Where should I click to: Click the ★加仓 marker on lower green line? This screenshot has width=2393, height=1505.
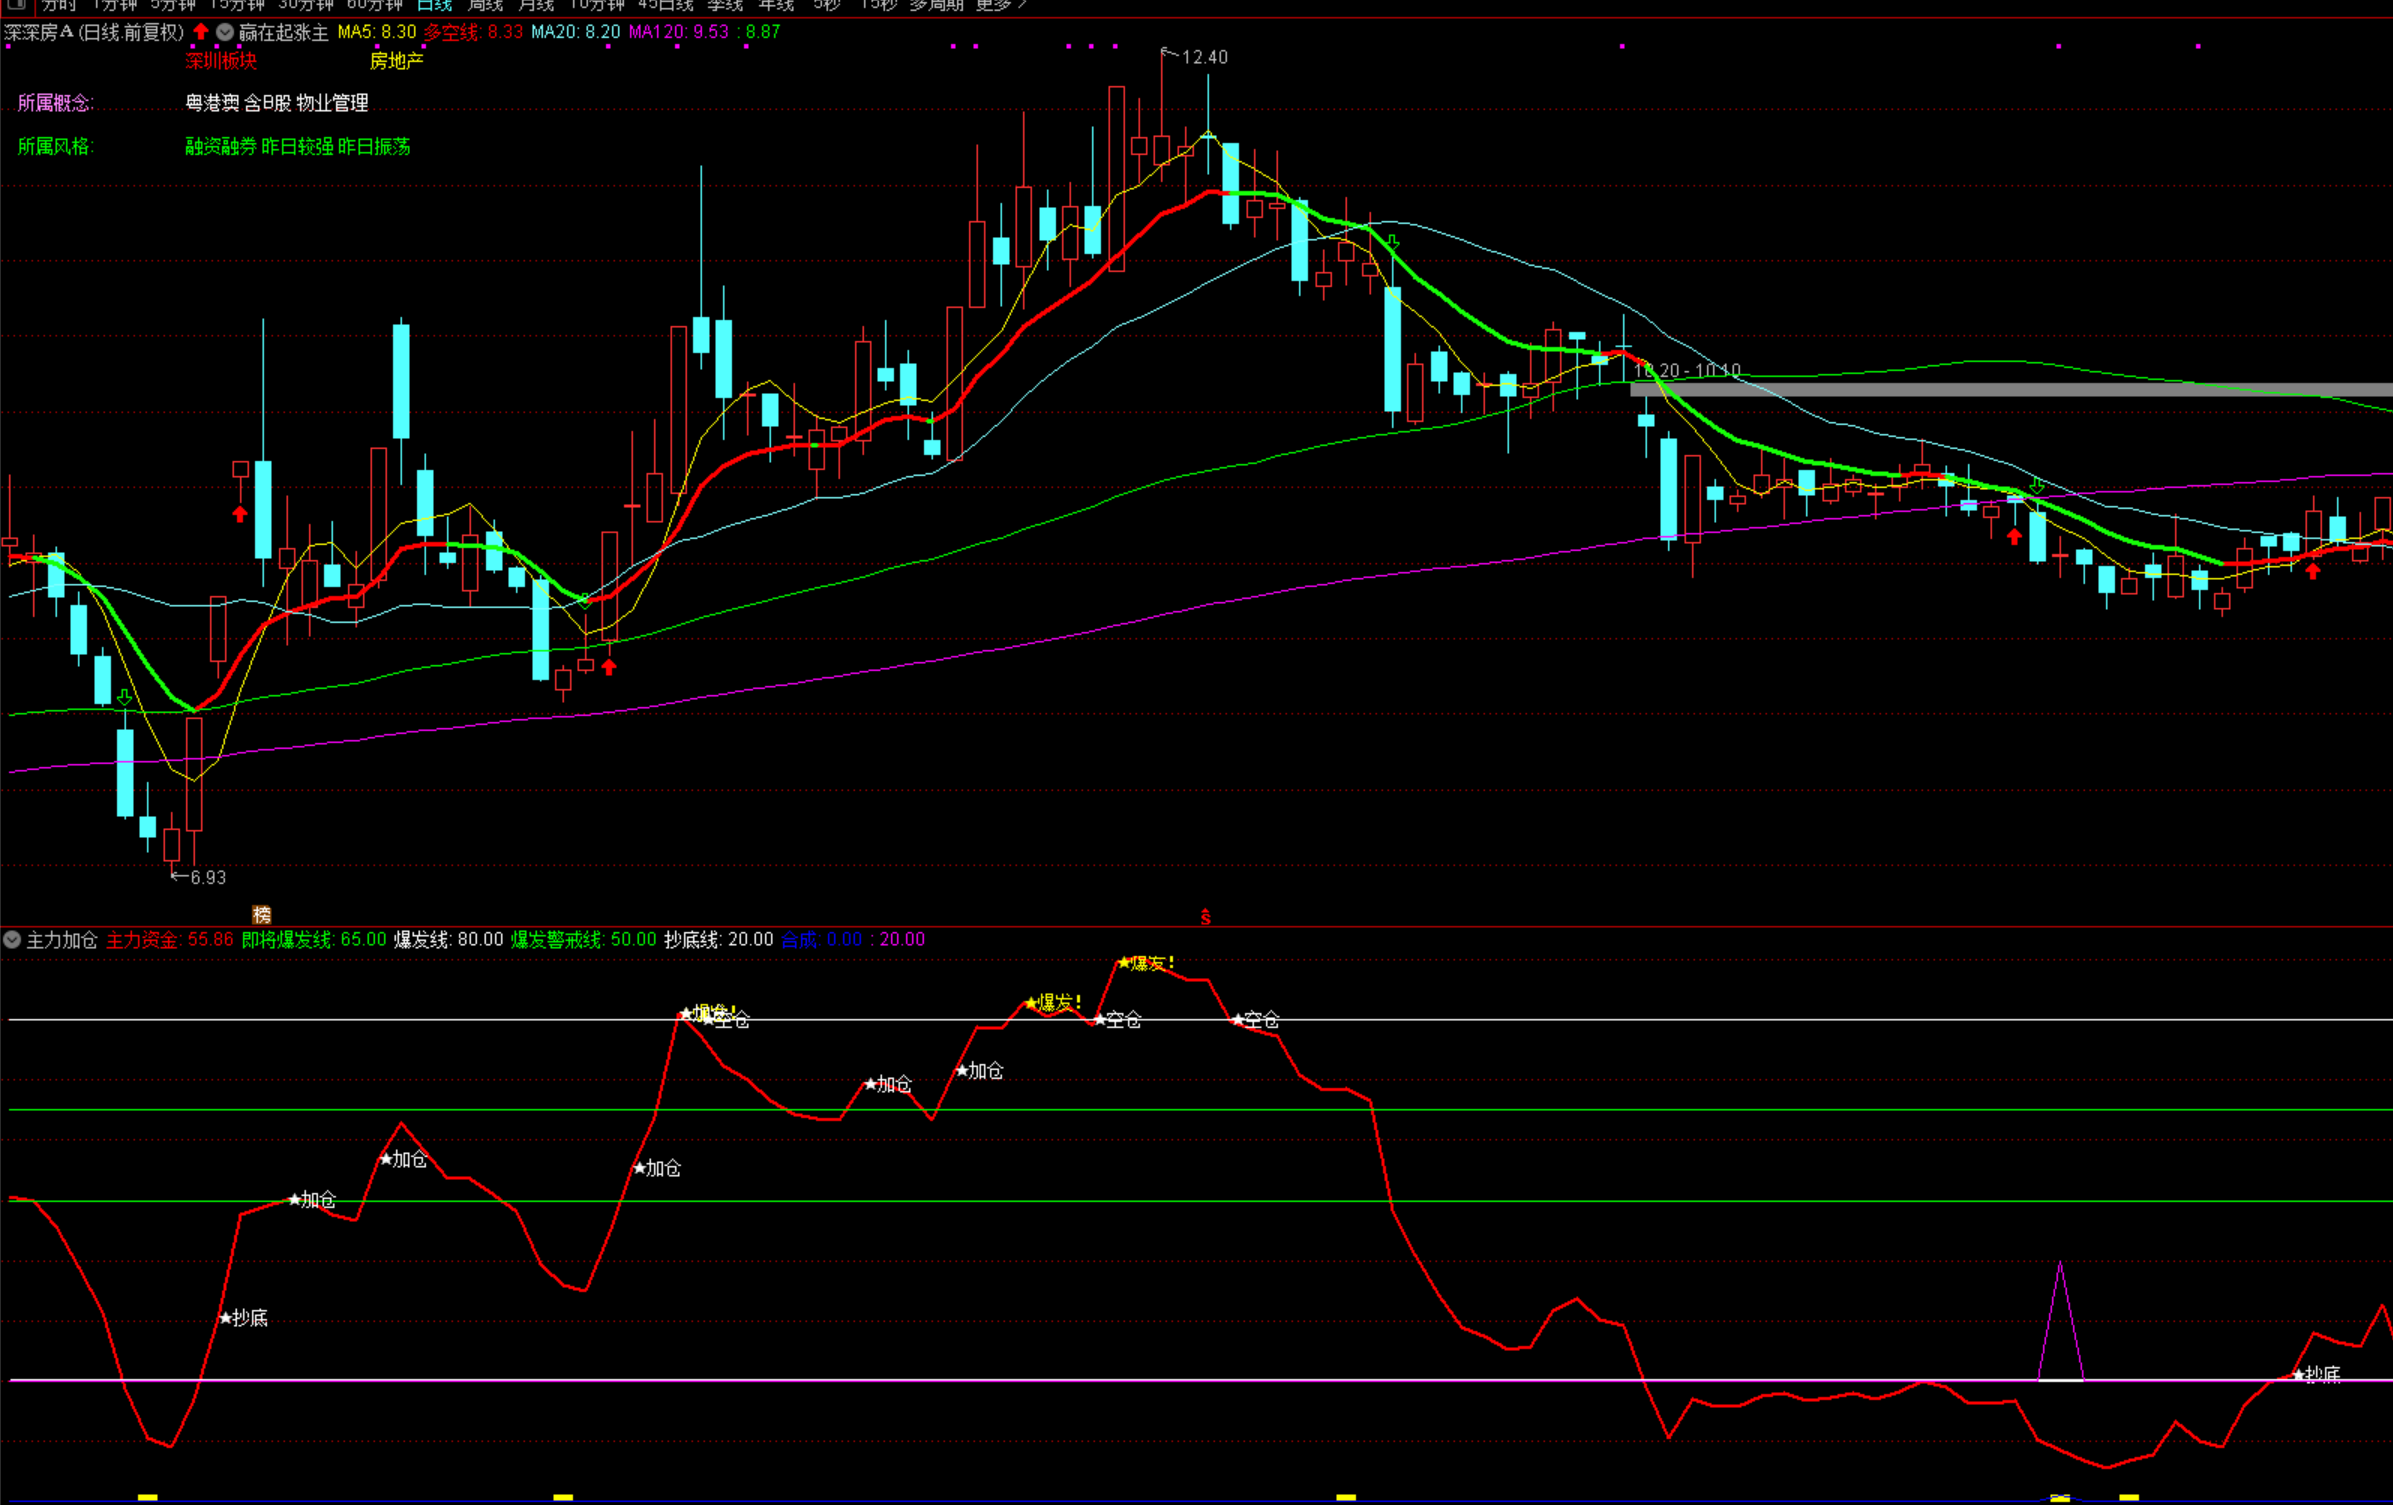click(312, 1199)
